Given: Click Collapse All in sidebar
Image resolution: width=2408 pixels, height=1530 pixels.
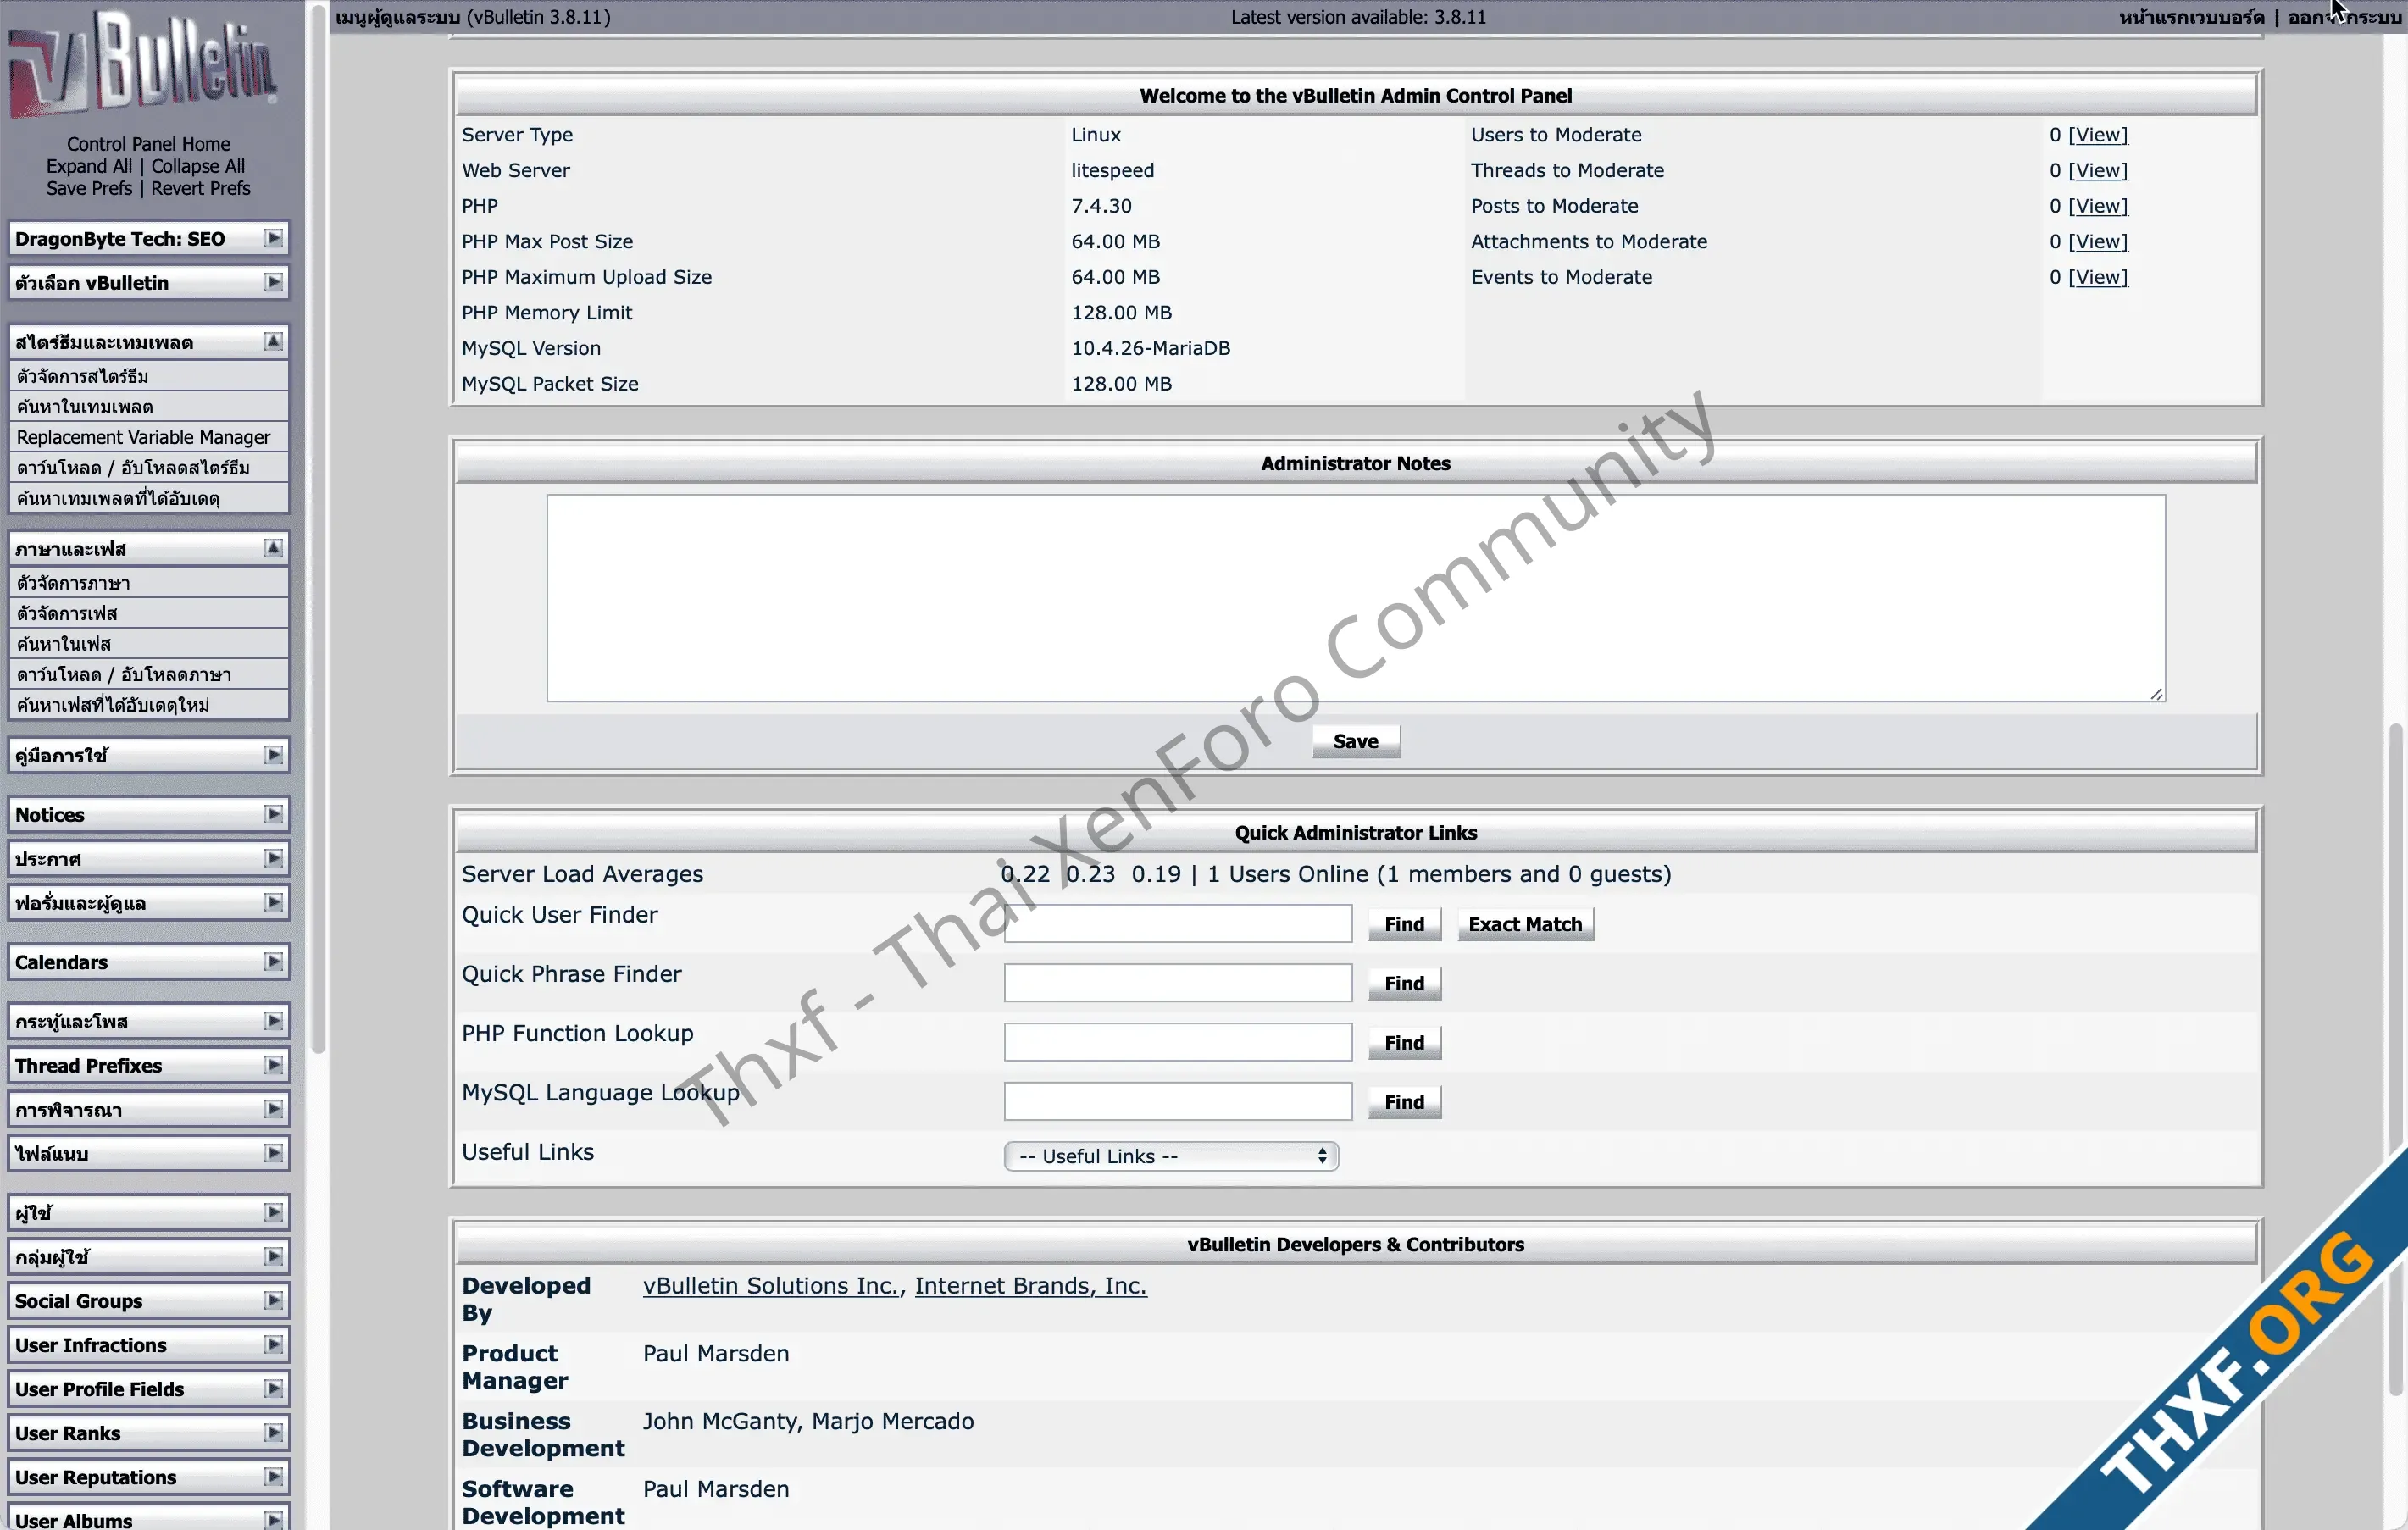Looking at the screenshot, I should pyautogui.click(x=198, y=166).
